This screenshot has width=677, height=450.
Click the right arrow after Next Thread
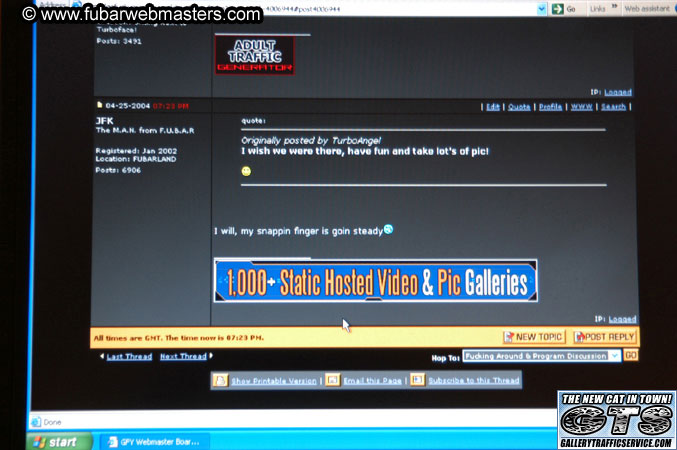coord(212,356)
